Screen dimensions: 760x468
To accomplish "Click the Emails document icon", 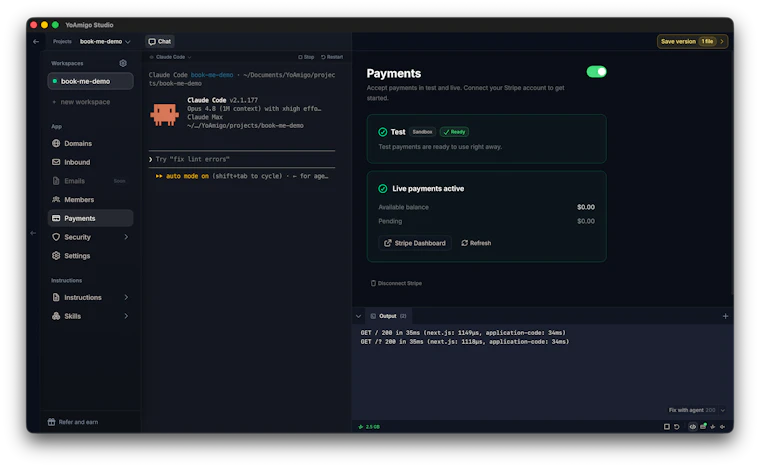I will click(x=56, y=181).
